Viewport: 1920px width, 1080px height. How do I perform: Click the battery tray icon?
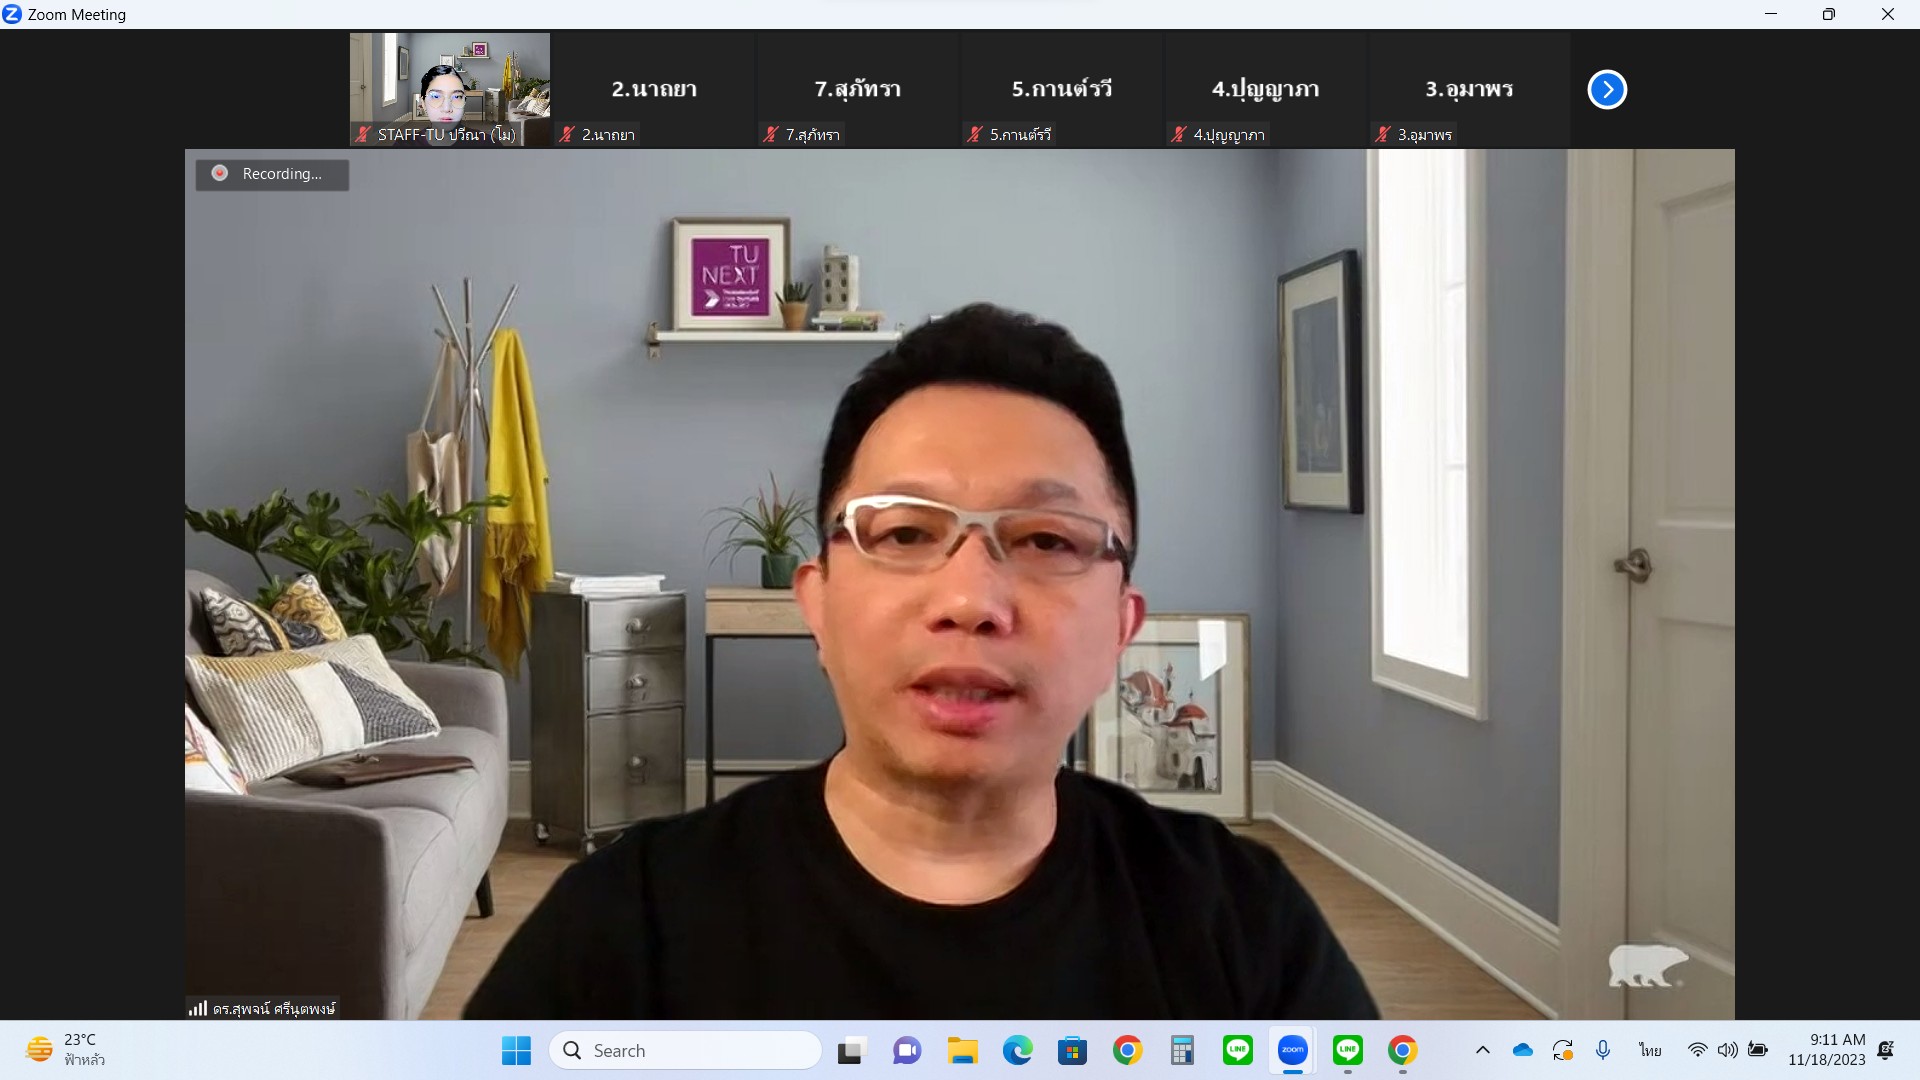click(1758, 1050)
